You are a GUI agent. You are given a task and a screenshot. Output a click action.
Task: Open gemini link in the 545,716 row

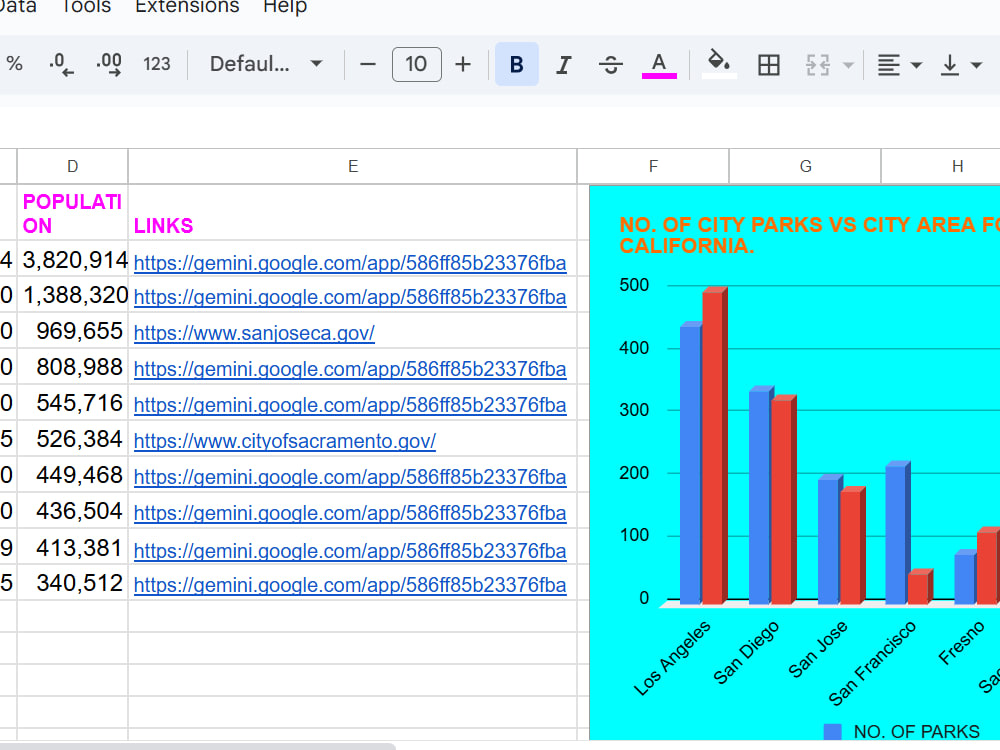click(x=349, y=405)
